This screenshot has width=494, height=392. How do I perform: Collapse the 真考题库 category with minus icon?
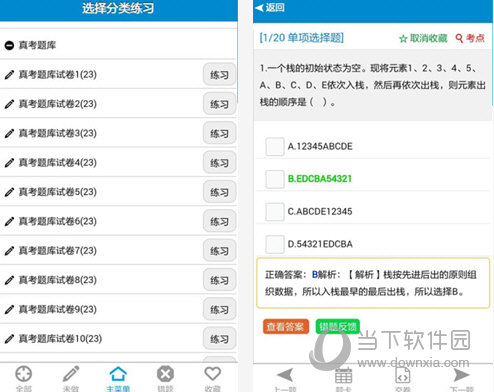[x=9, y=45]
